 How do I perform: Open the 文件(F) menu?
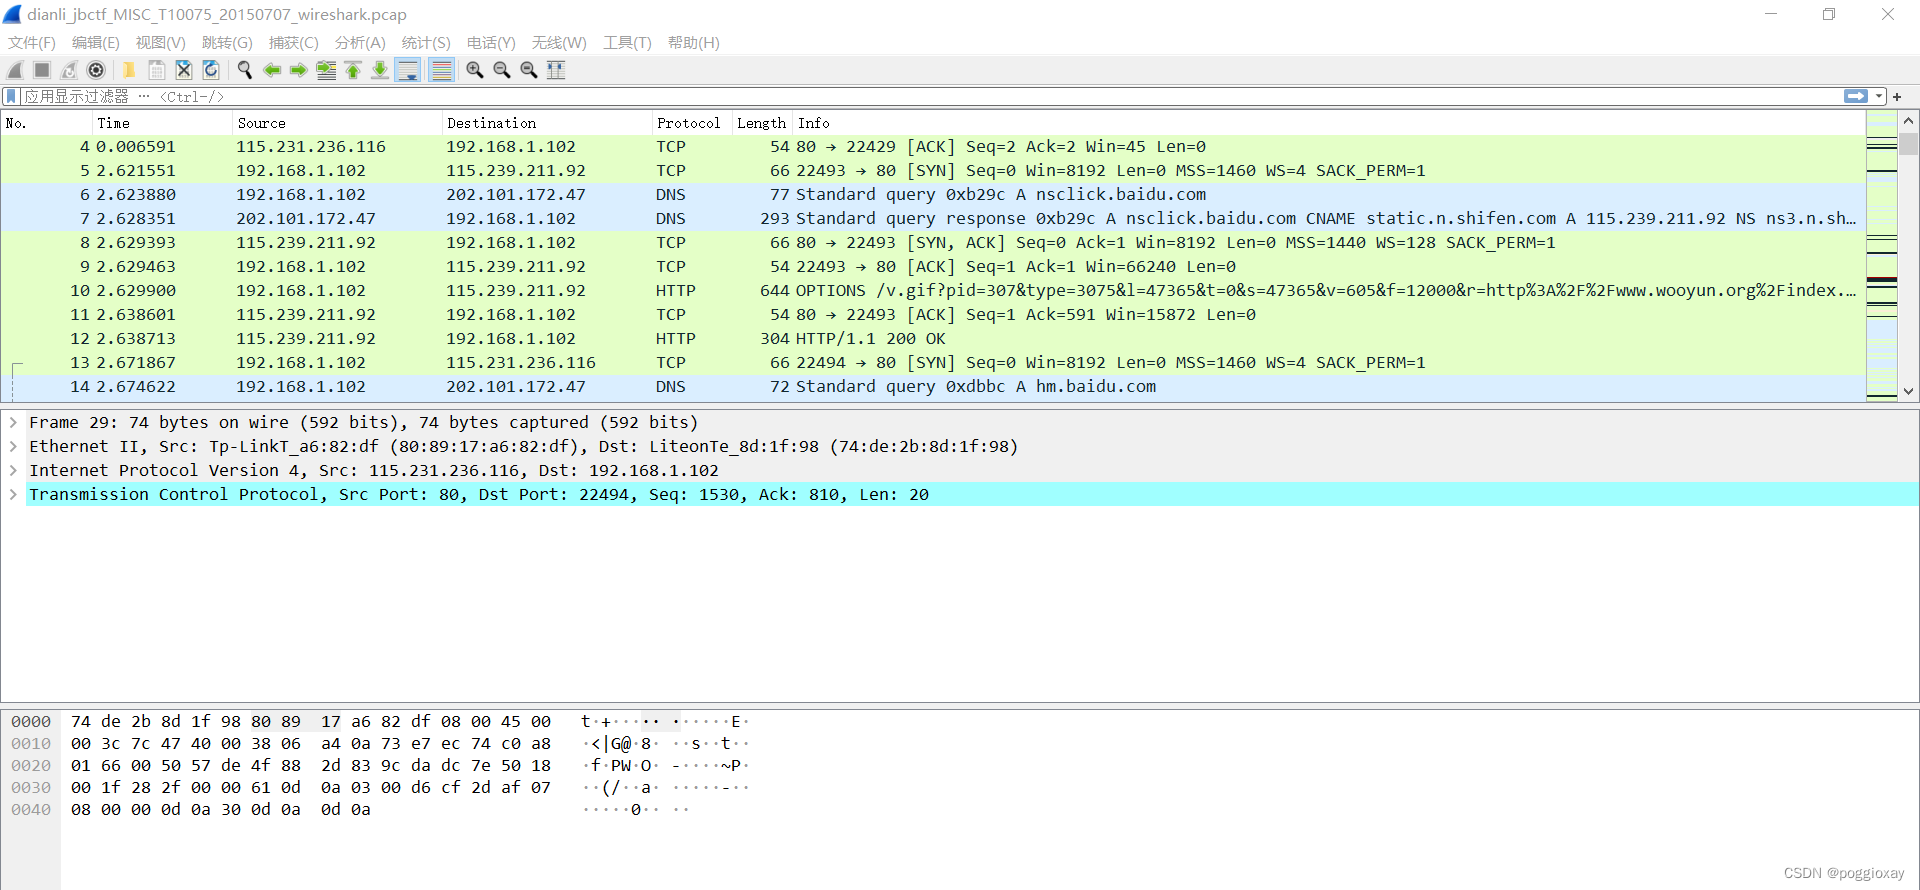click(32, 42)
